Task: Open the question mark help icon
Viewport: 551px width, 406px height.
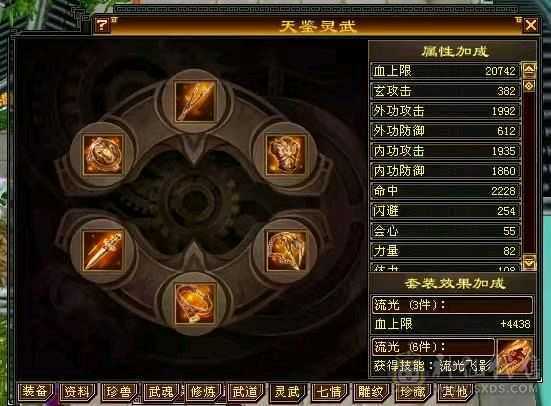Action: pos(102,25)
